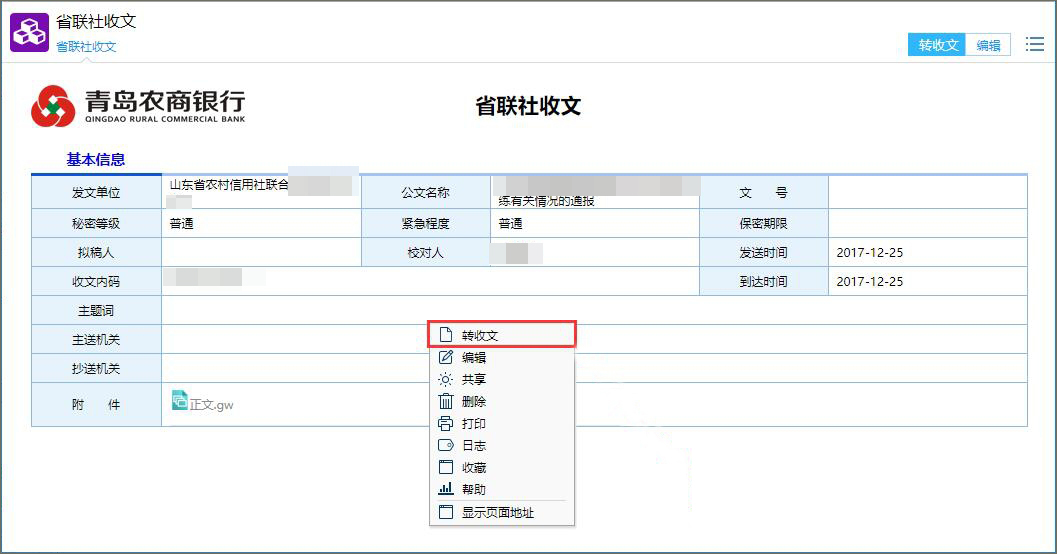
Task: Open the 省联社收文 breadcrumb link
Action: pyautogui.click(x=86, y=47)
